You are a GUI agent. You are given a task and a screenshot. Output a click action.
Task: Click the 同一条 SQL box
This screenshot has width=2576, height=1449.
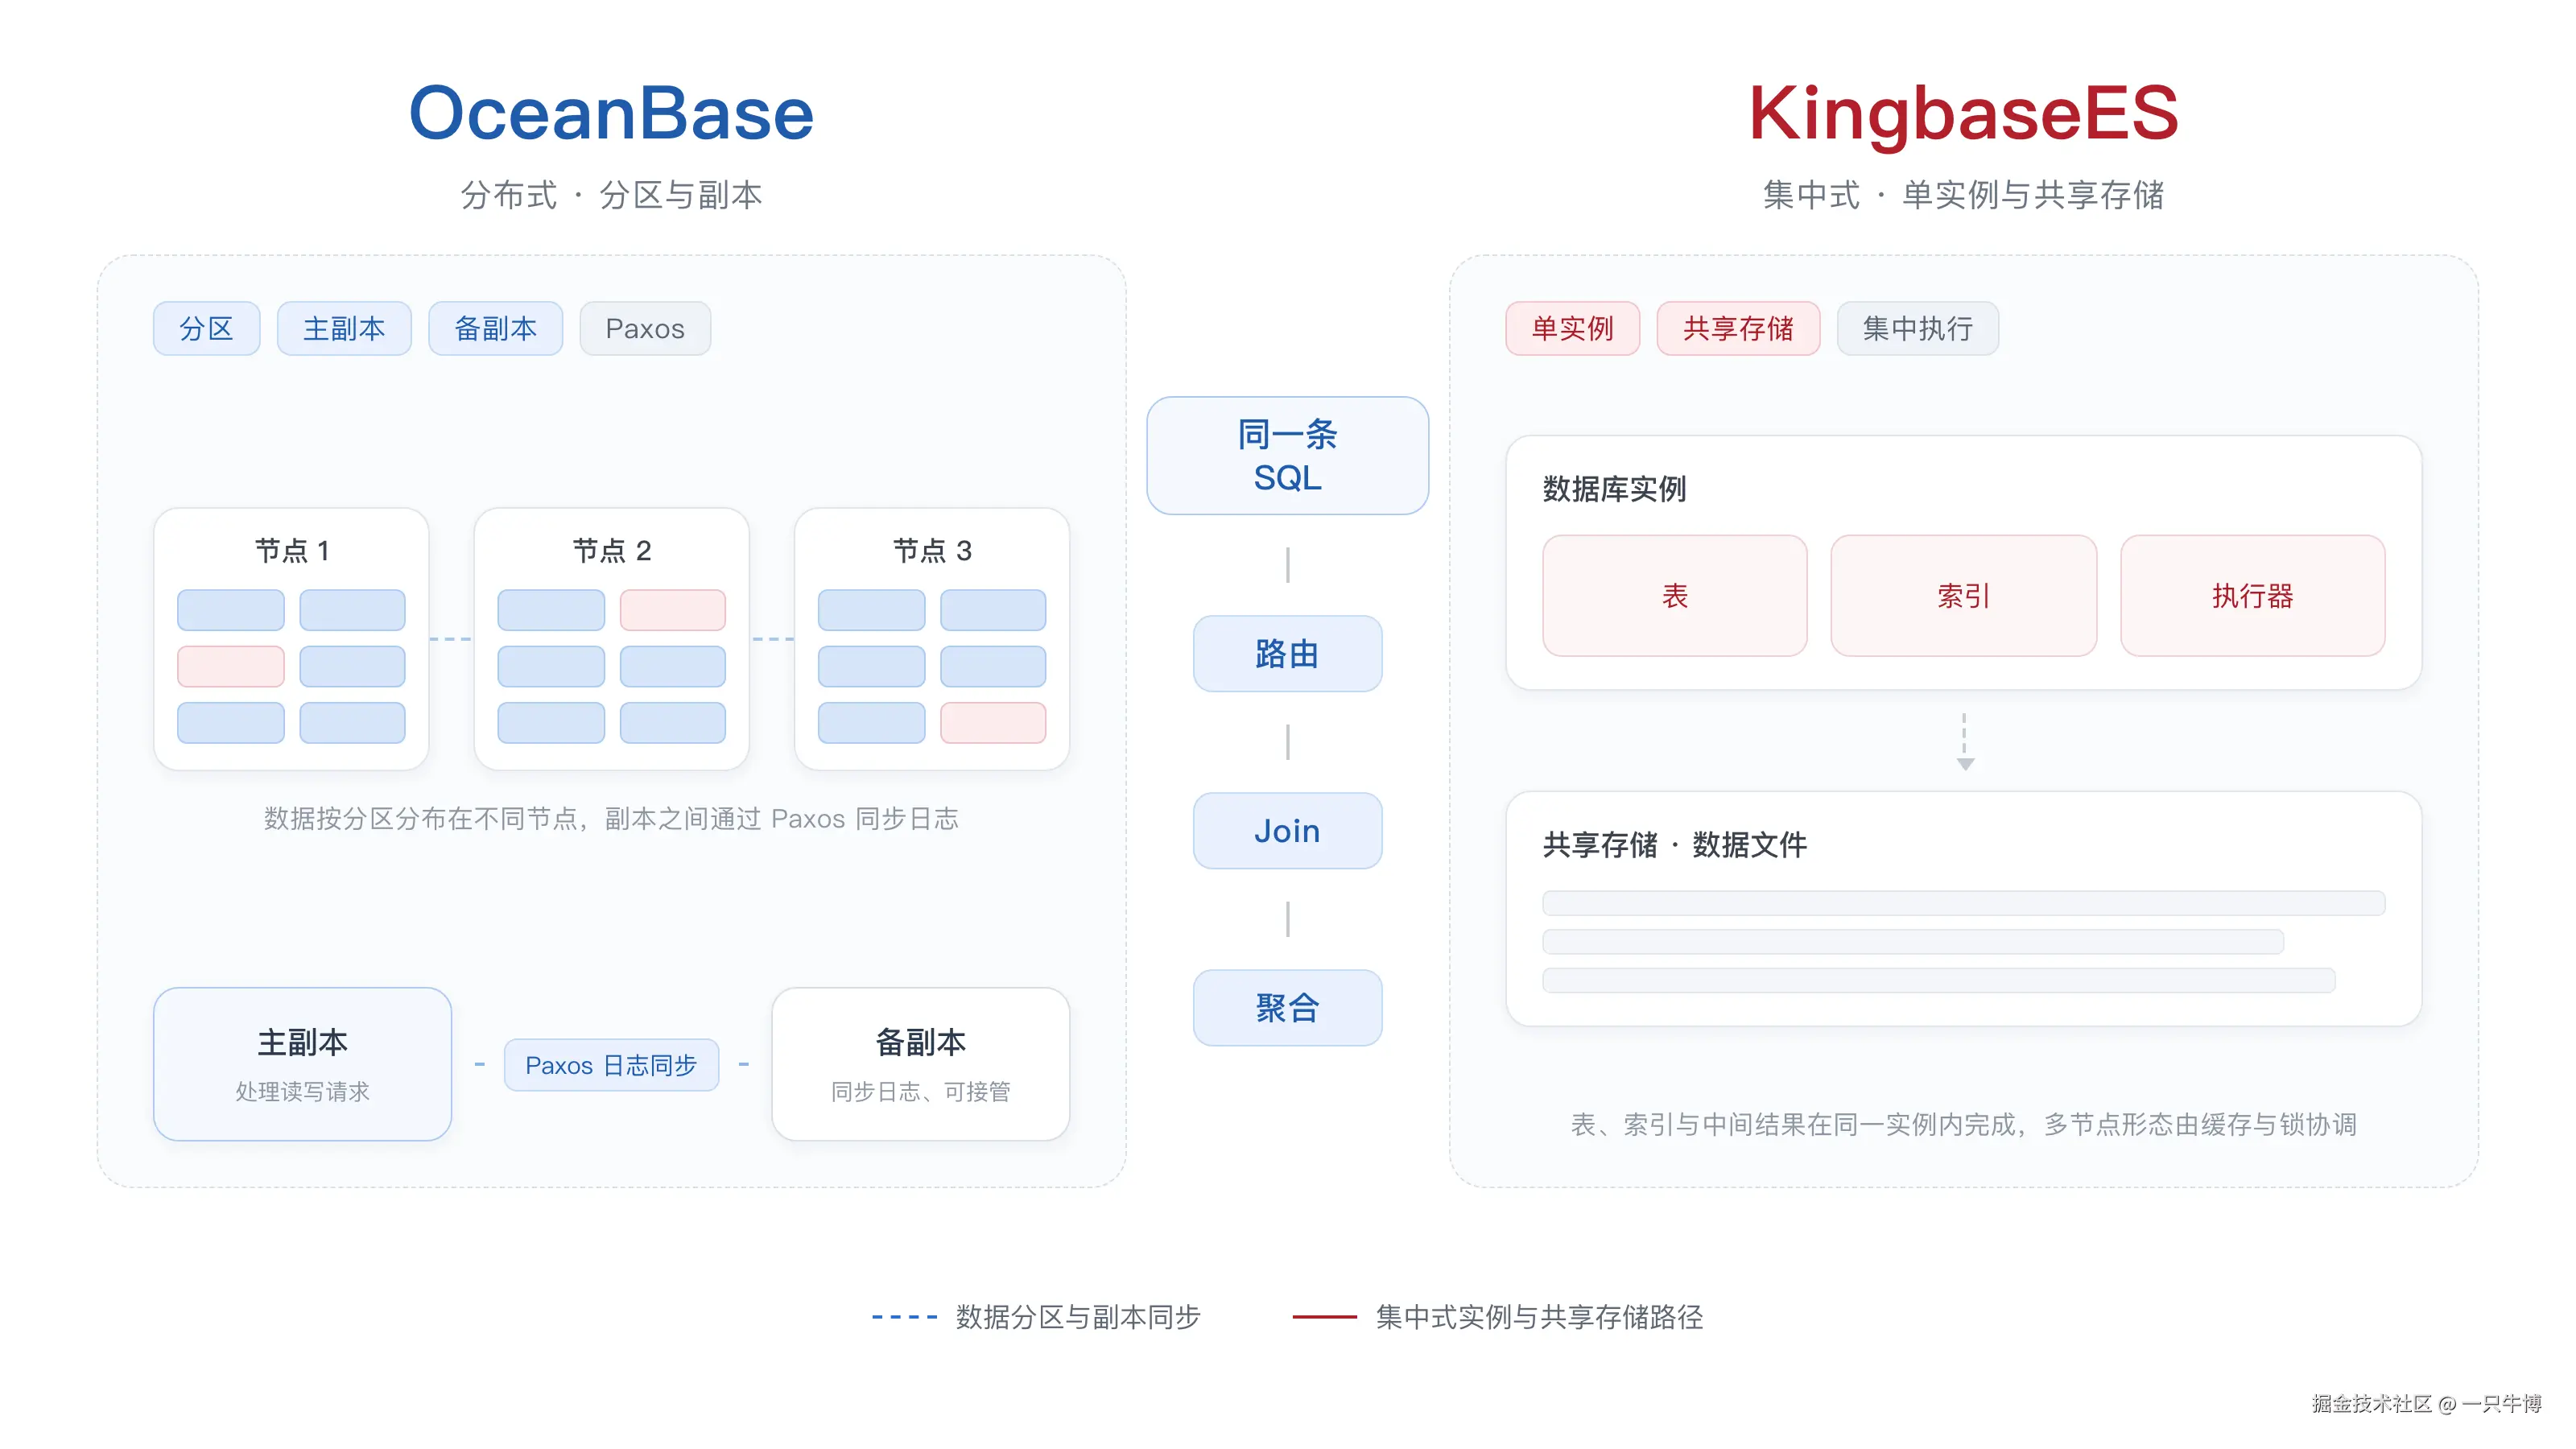[x=1287, y=456]
